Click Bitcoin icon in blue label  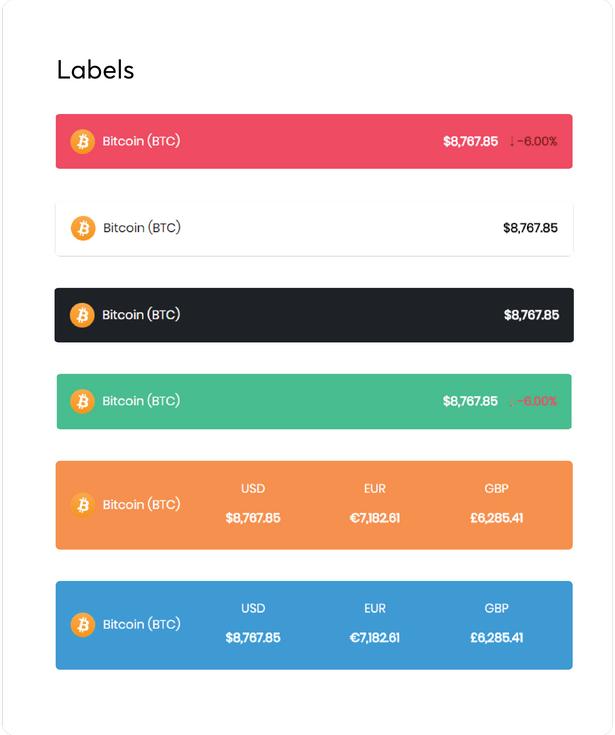(x=83, y=625)
